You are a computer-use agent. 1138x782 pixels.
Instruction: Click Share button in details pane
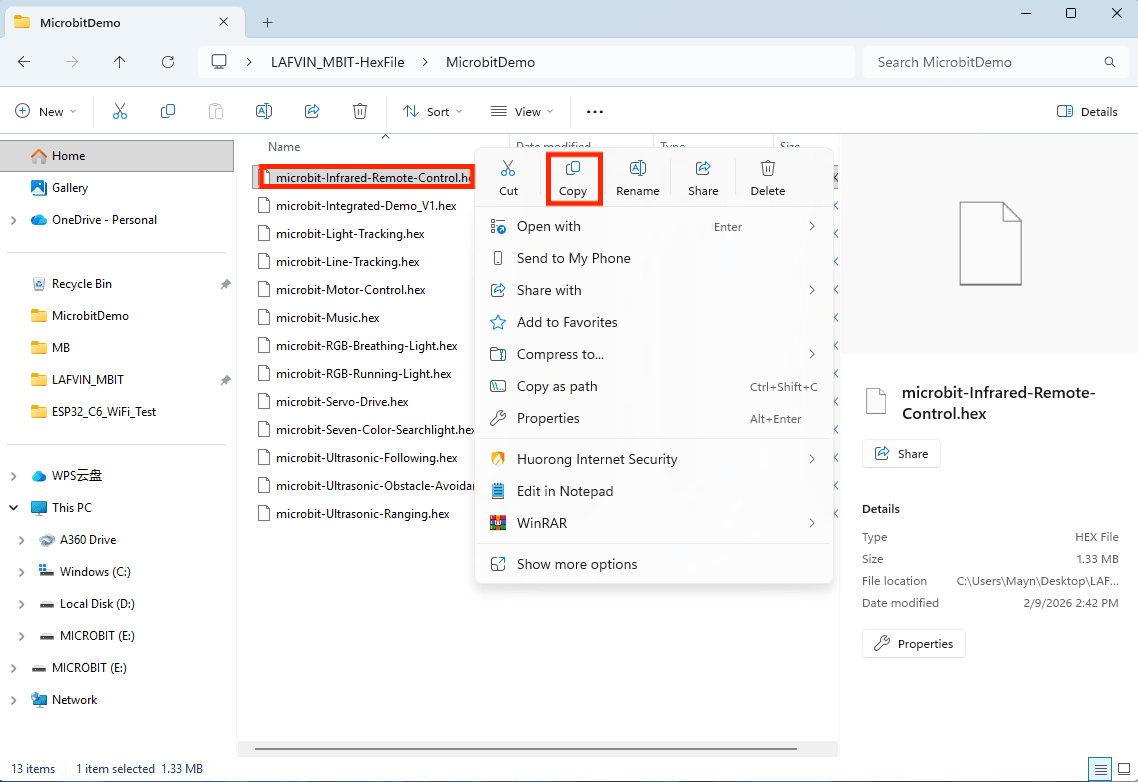pos(901,454)
